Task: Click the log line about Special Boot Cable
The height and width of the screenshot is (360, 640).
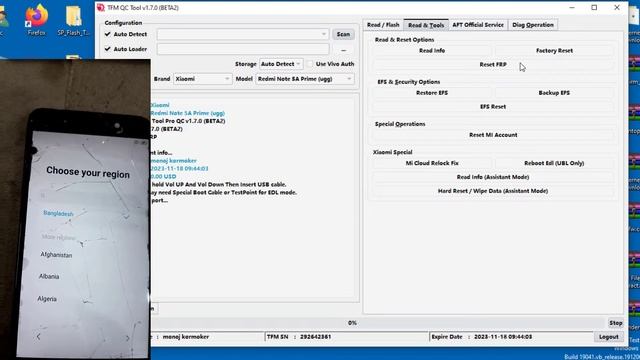Action: (224, 192)
